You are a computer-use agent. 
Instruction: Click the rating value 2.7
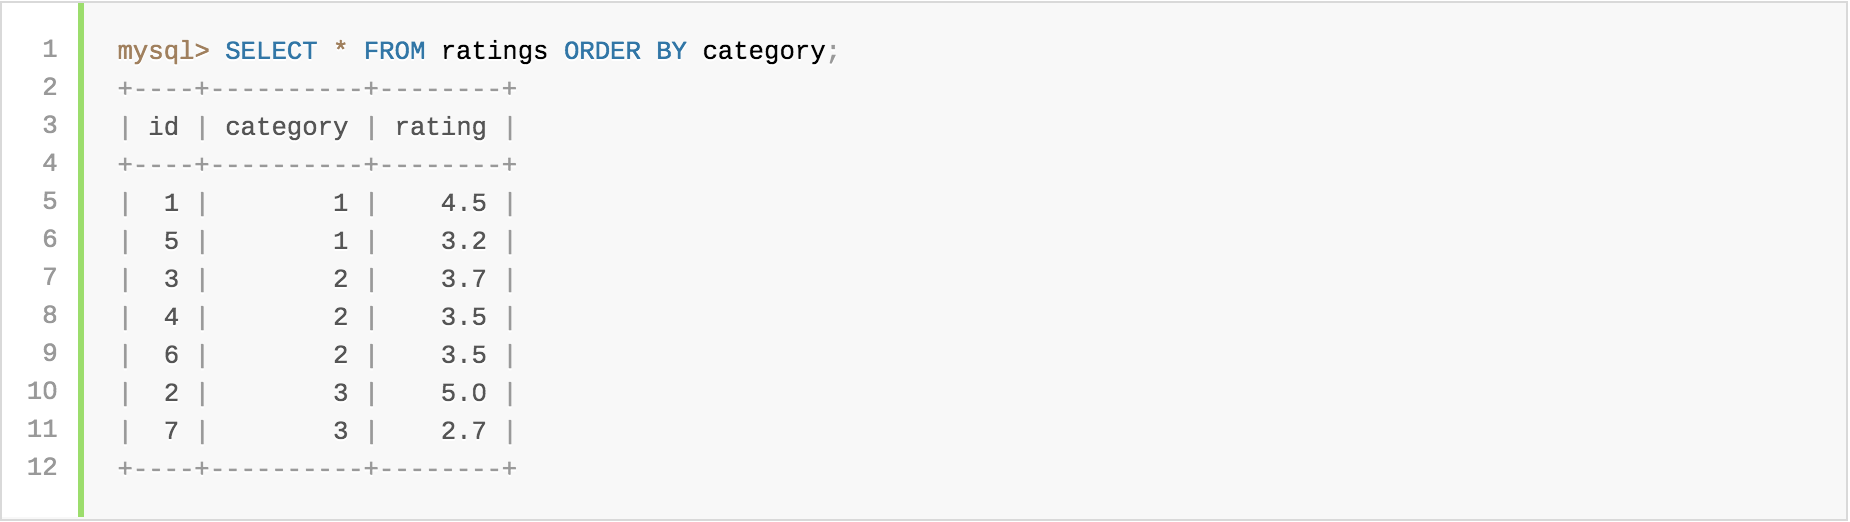tap(463, 431)
